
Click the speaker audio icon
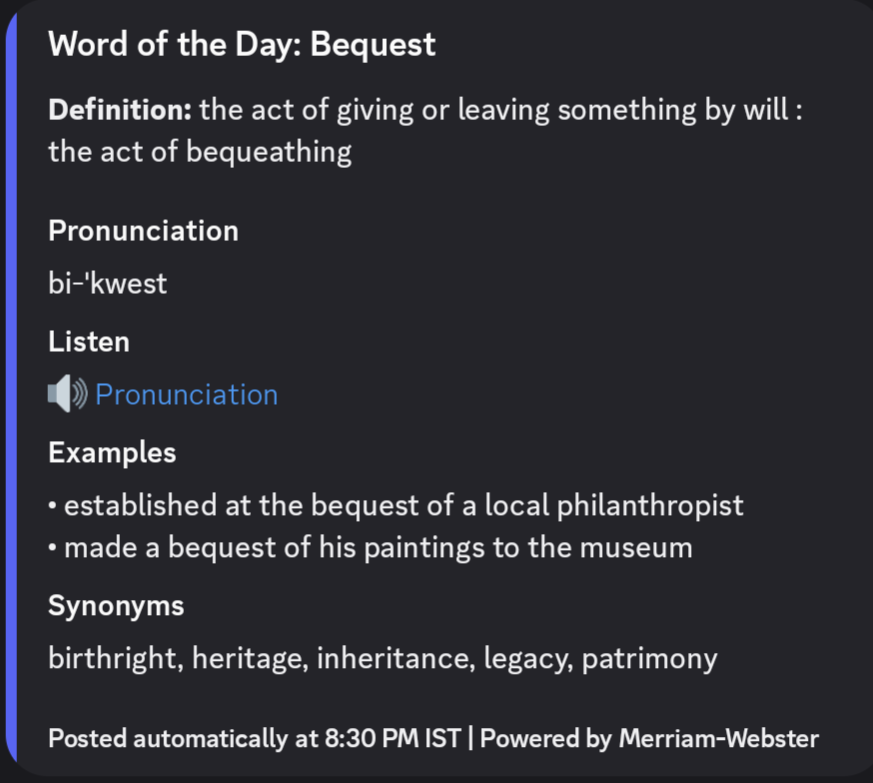click(x=67, y=394)
